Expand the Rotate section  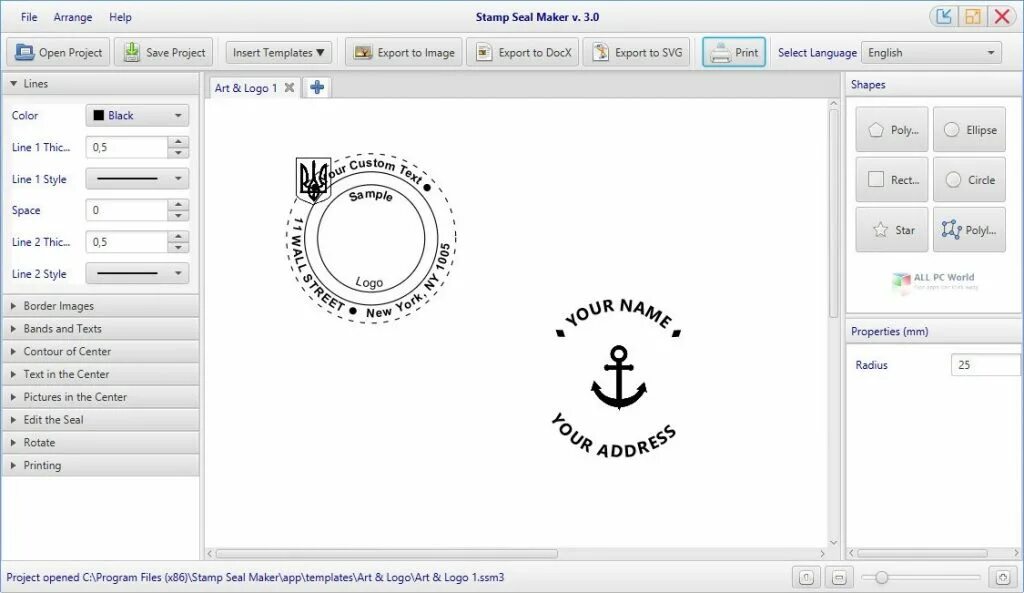pos(101,443)
